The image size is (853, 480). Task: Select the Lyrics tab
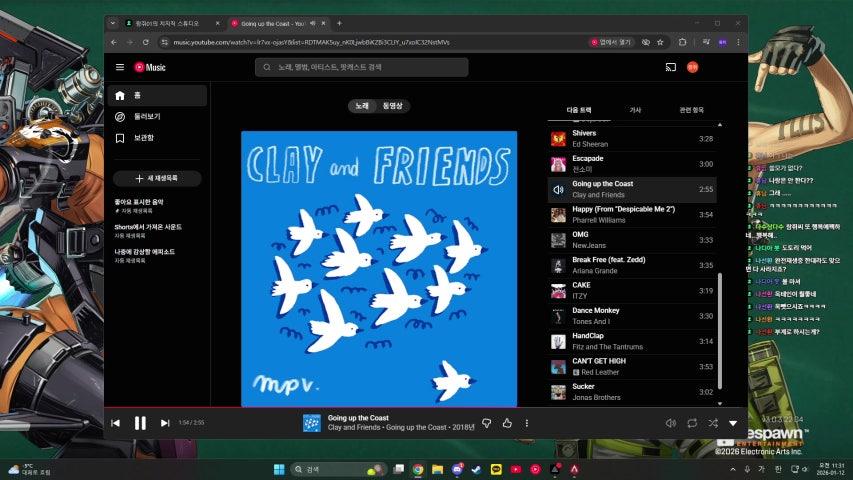click(635, 110)
